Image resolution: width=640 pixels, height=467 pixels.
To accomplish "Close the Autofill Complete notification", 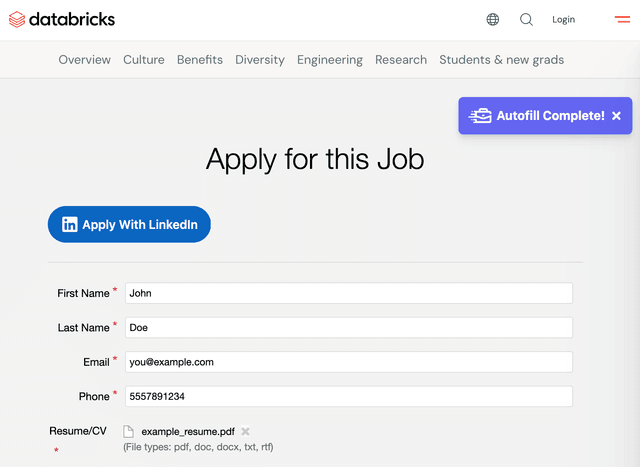I will tap(616, 116).
